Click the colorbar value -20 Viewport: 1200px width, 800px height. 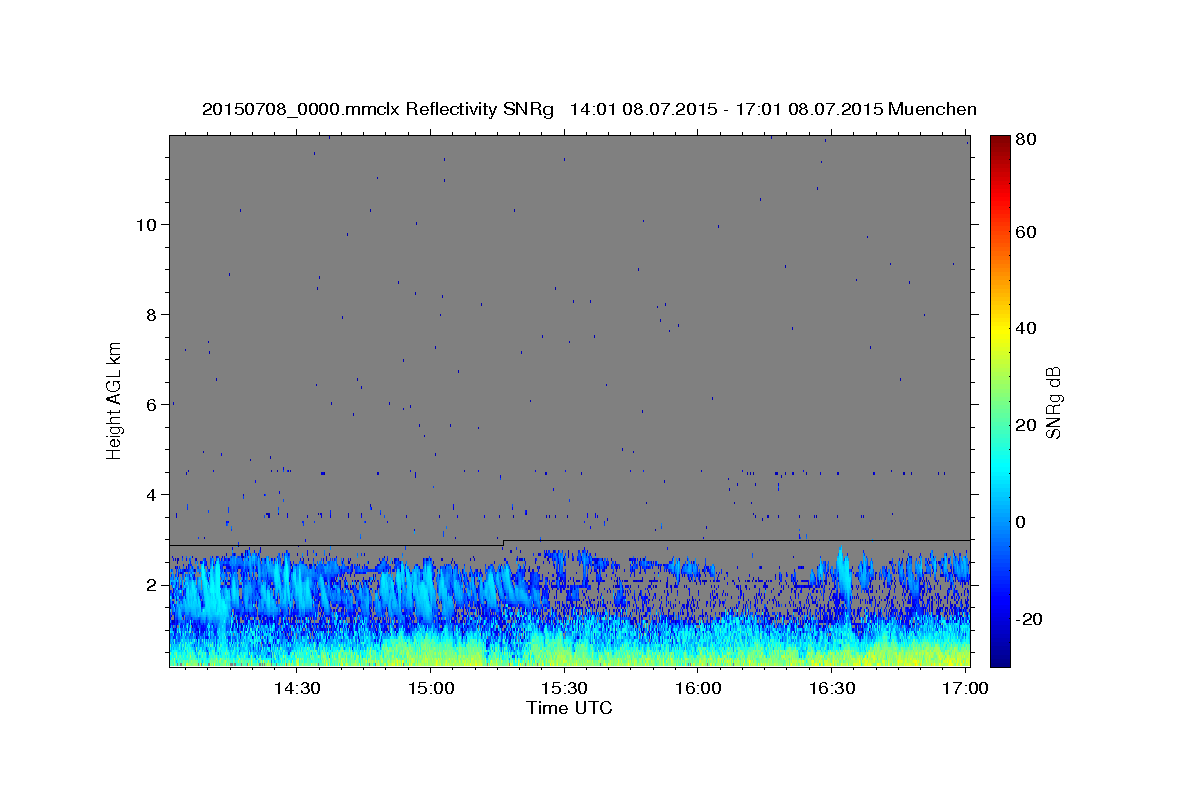pyautogui.click(x=1029, y=619)
